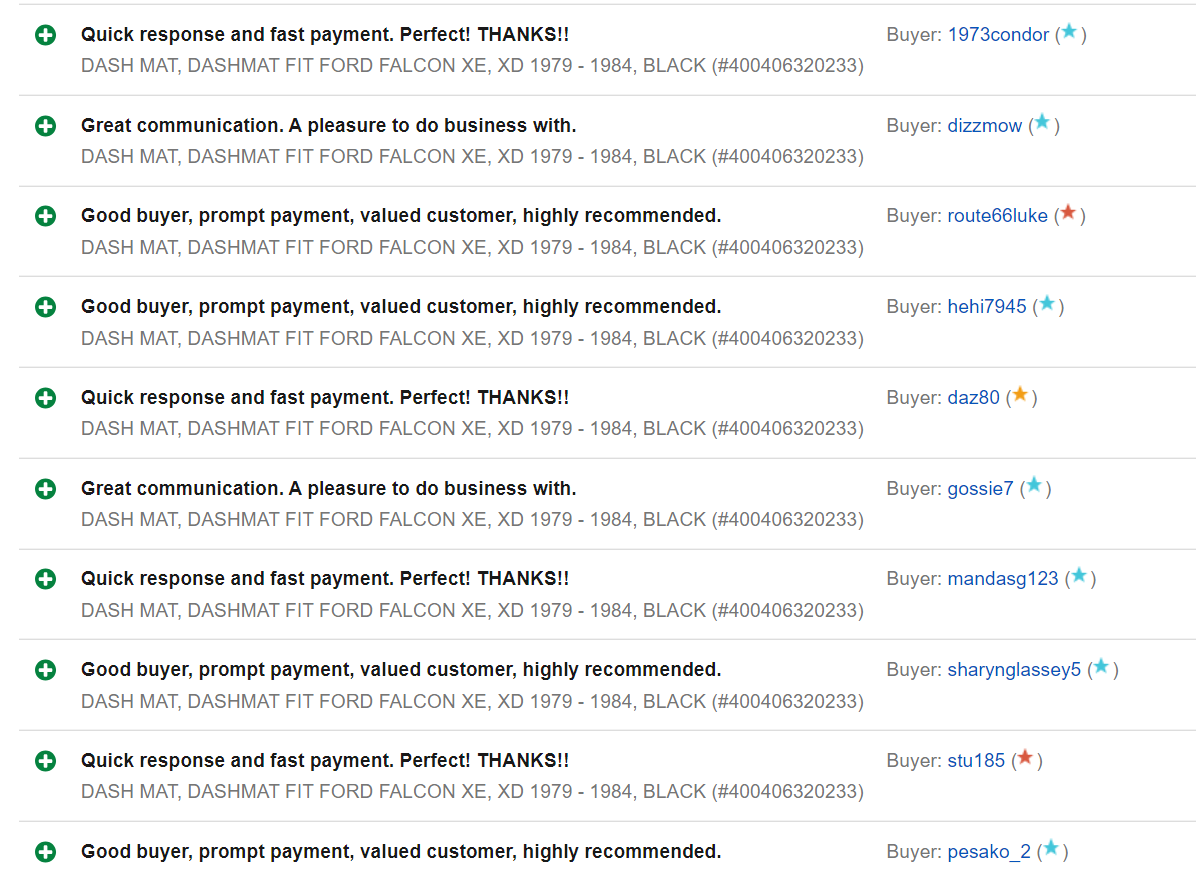Click green plus icon on dizzmow feedback row
1196x872 pixels.
click(x=46, y=126)
